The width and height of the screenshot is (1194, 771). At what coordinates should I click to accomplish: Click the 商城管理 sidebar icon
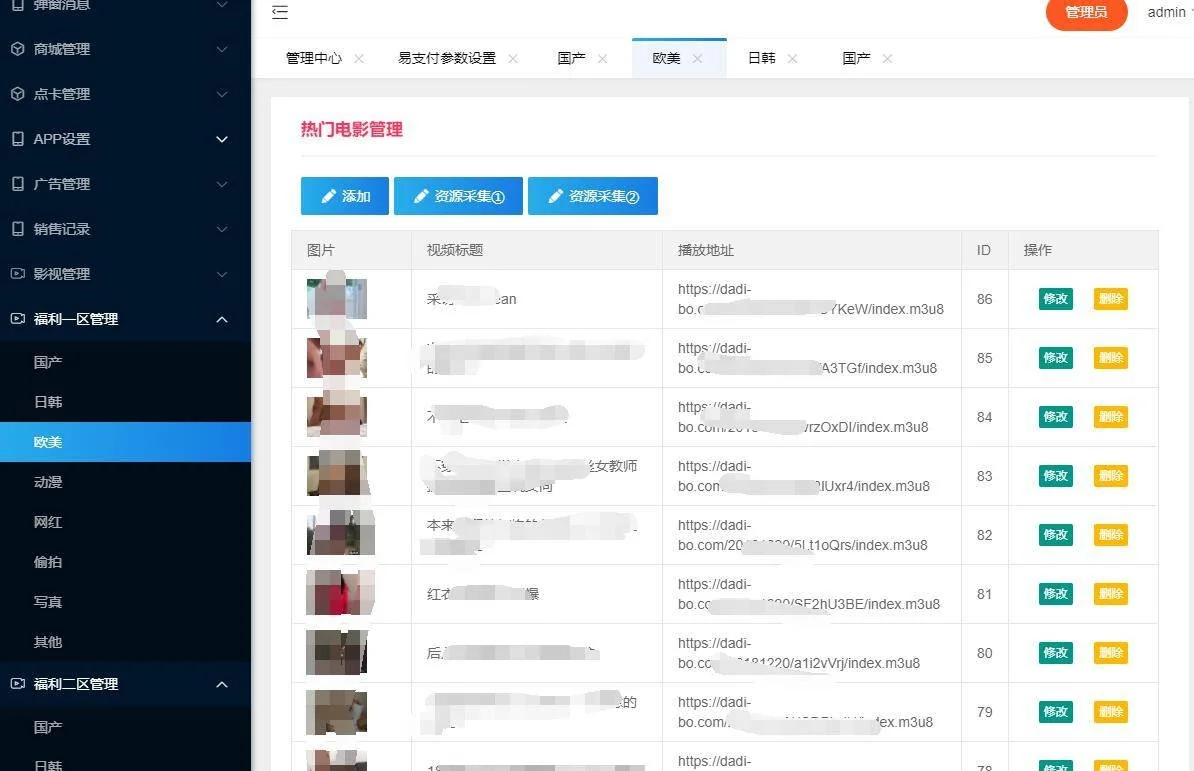17,49
